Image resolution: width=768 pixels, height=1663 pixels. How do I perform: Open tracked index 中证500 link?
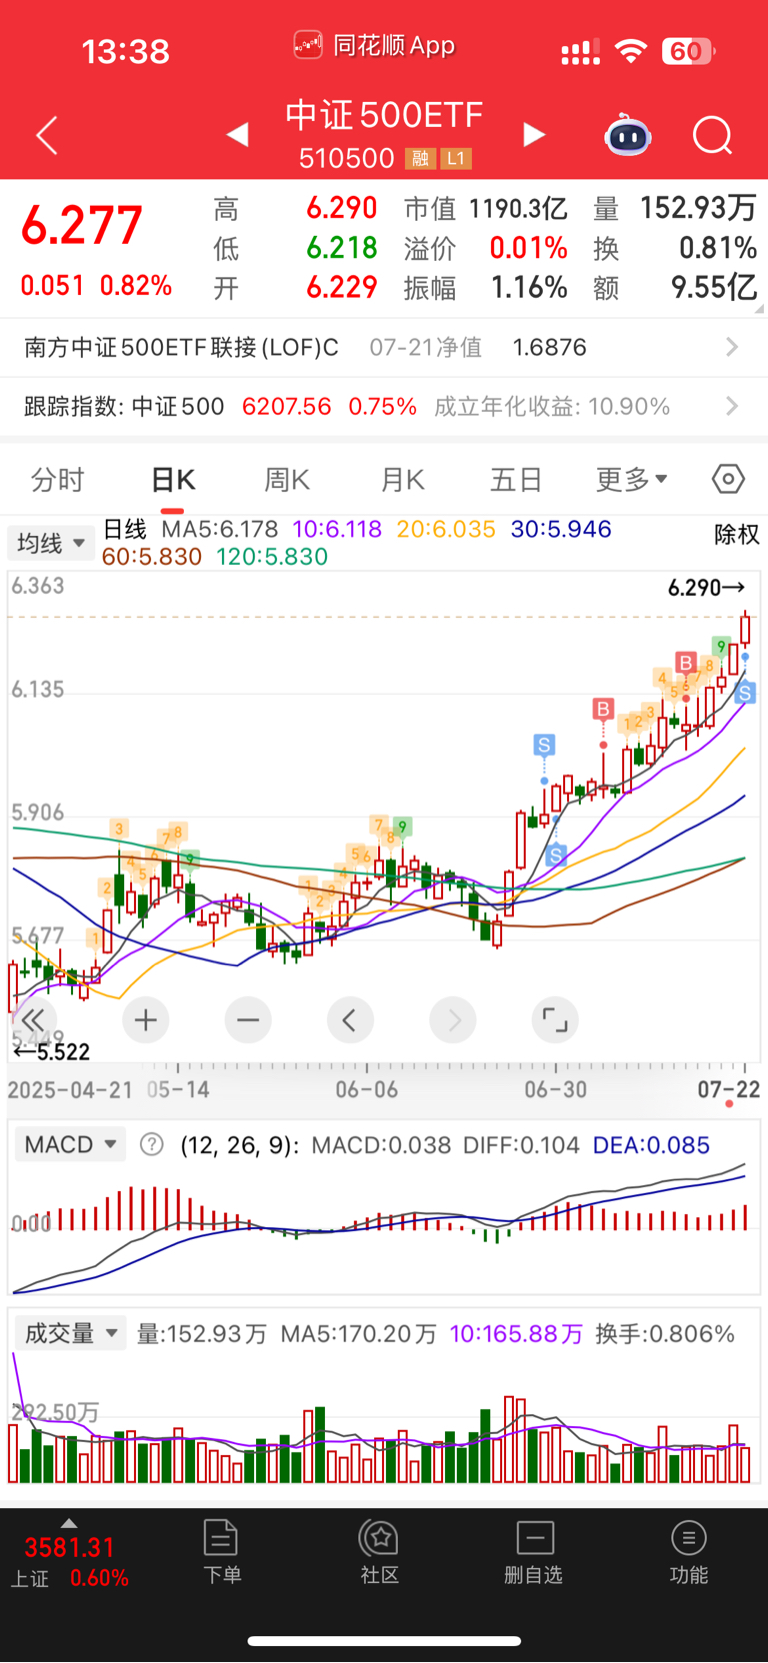click(178, 406)
